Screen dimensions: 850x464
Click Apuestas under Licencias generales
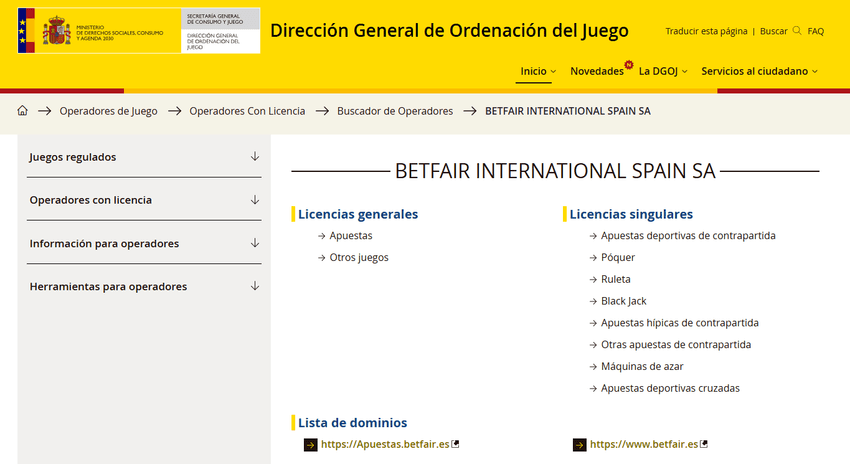coord(351,235)
